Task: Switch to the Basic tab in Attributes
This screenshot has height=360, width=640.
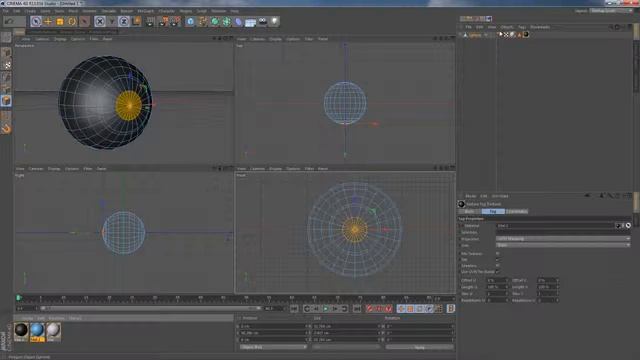Action: [469, 211]
